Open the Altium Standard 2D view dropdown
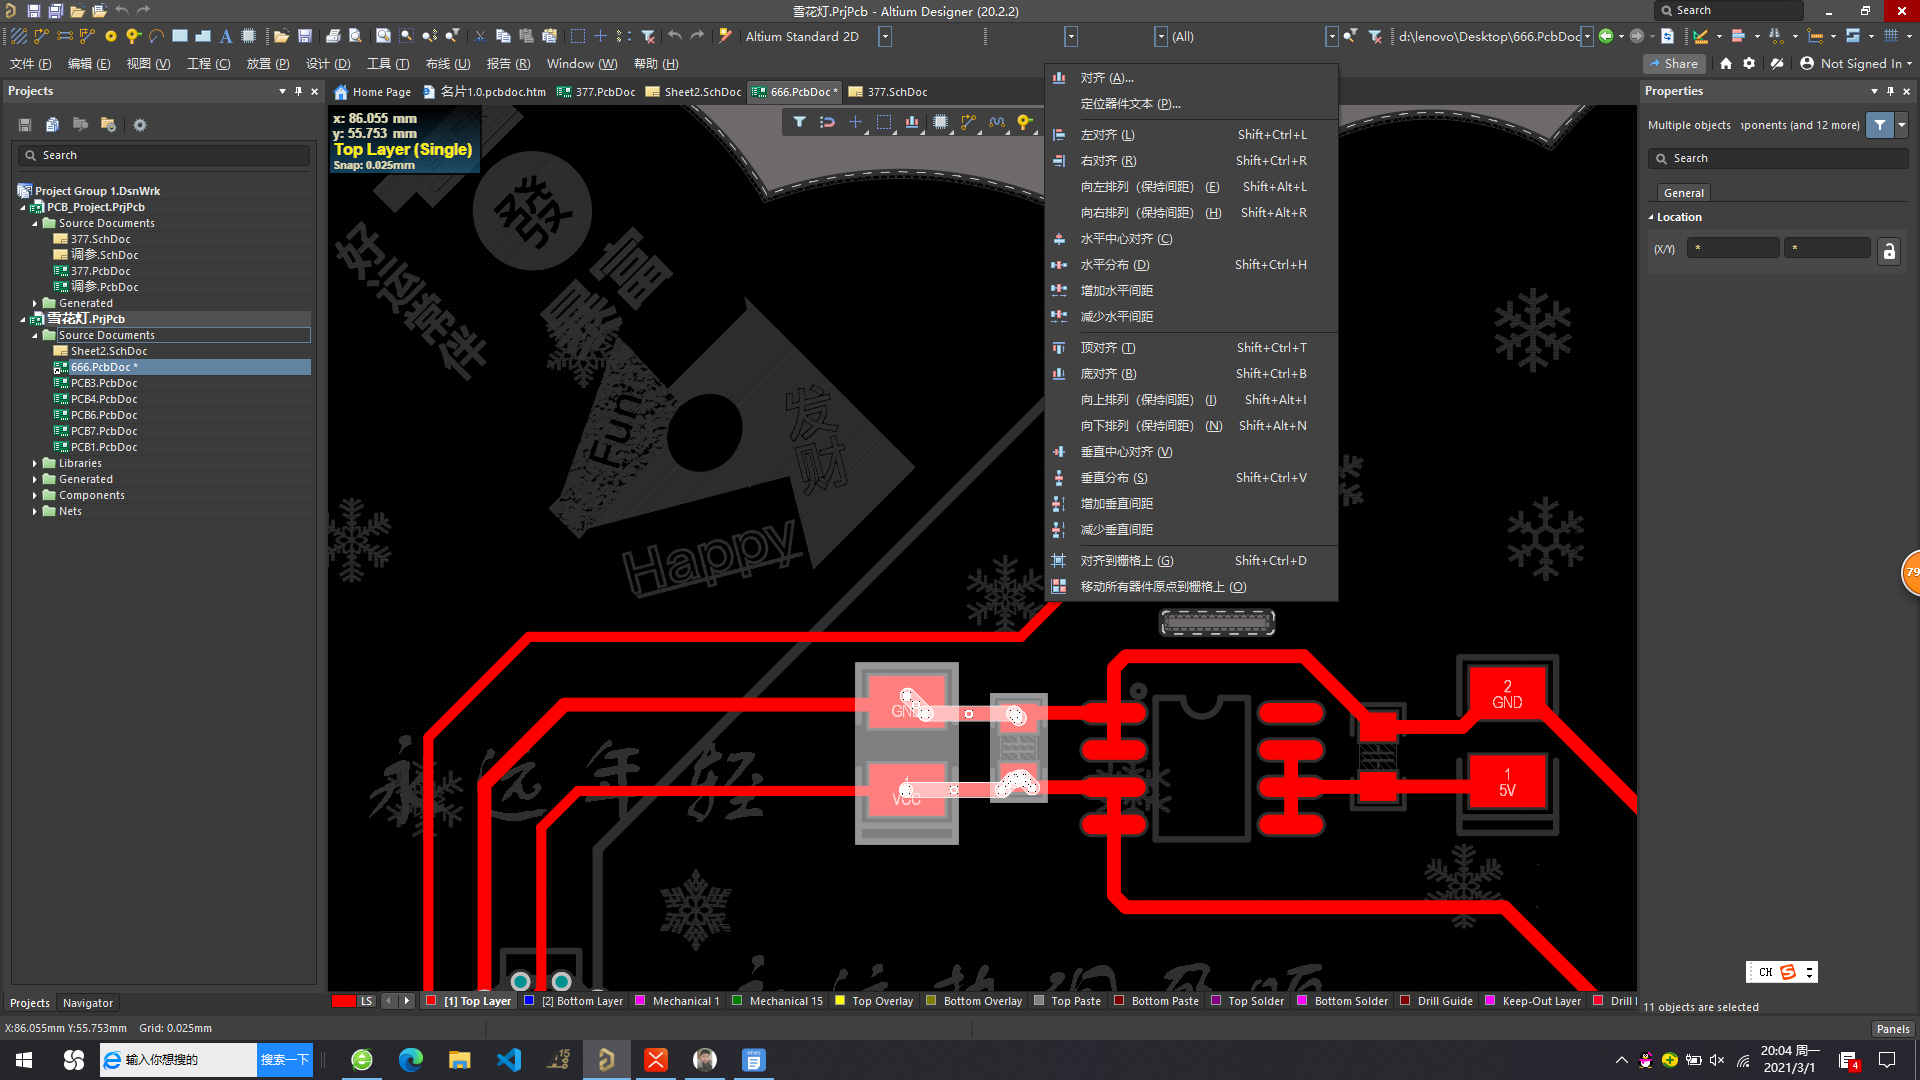 click(x=885, y=36)
